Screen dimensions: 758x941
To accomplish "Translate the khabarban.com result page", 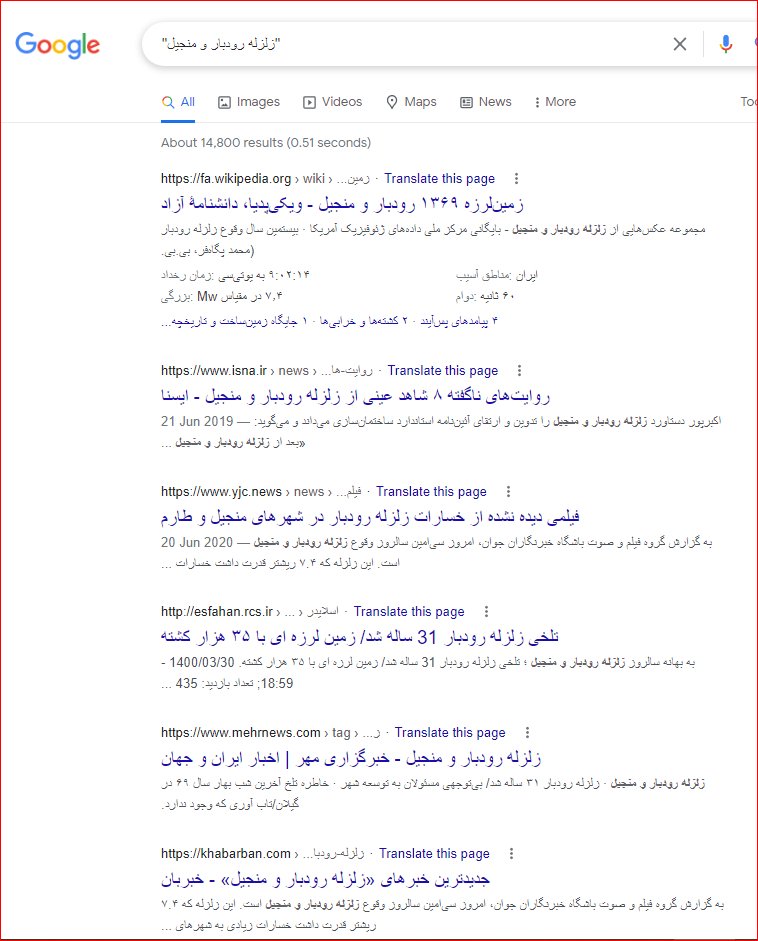I will 434,853.
